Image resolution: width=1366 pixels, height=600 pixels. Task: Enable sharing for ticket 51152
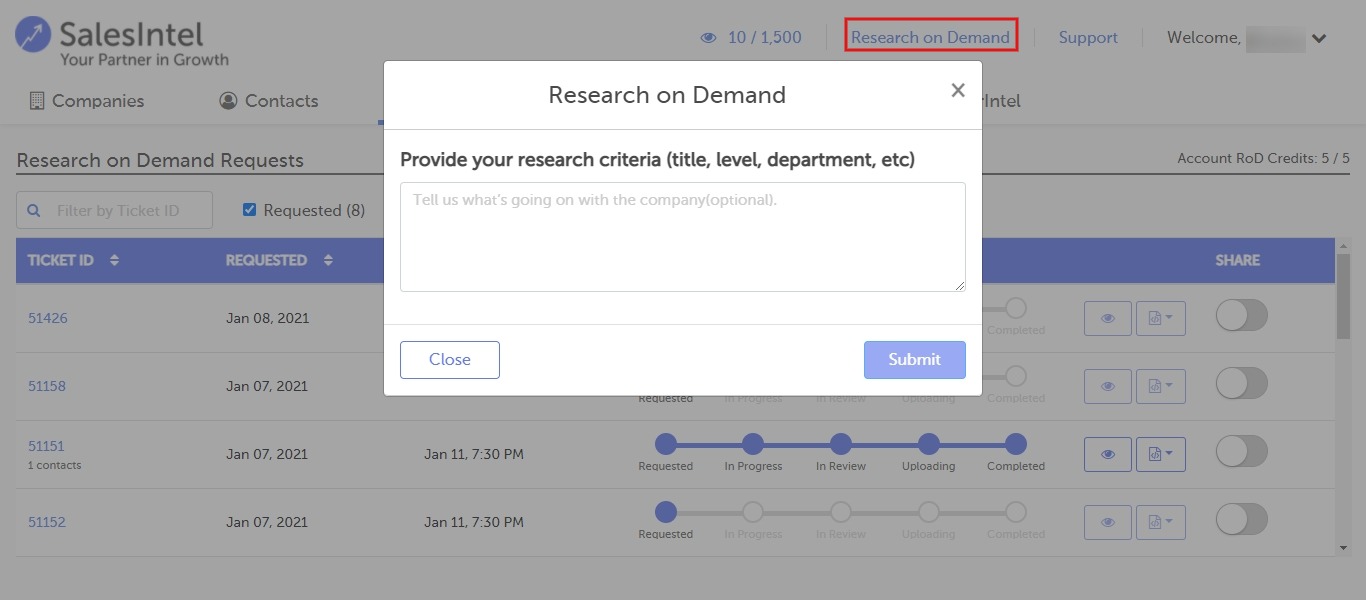pos(1242,520)
